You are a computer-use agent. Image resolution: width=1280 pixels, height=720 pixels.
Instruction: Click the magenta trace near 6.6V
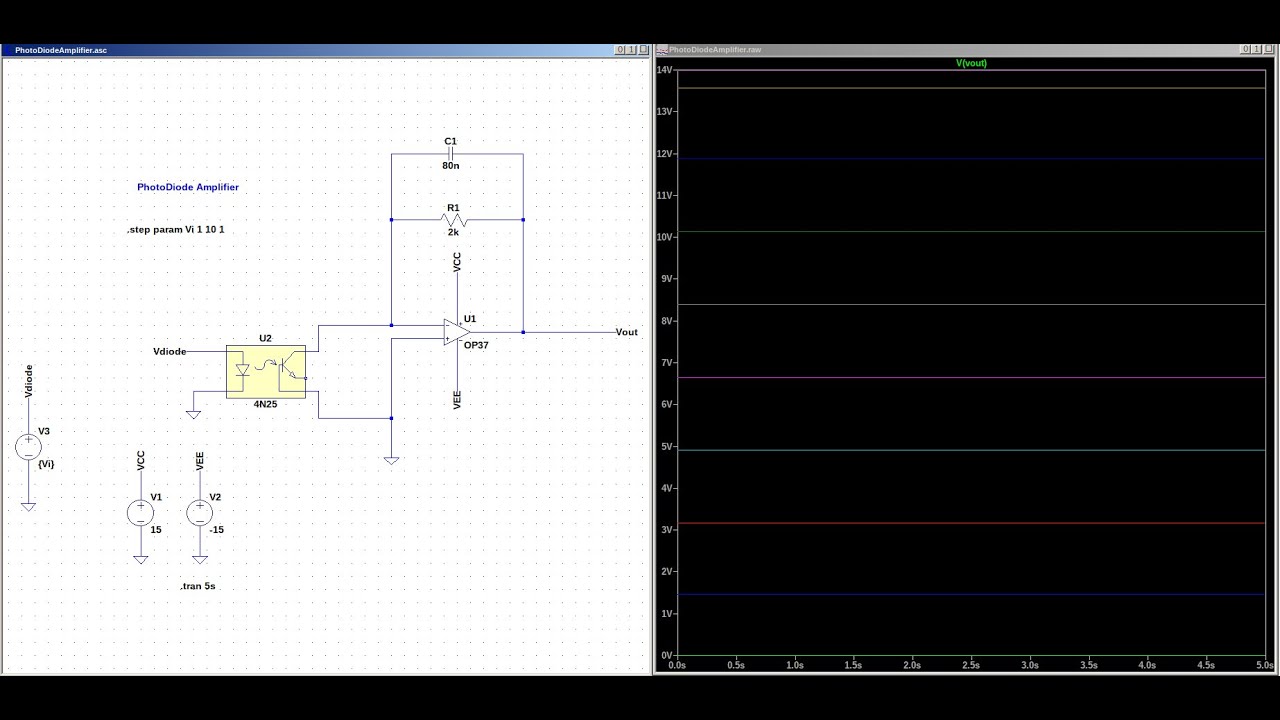(971, 378)
